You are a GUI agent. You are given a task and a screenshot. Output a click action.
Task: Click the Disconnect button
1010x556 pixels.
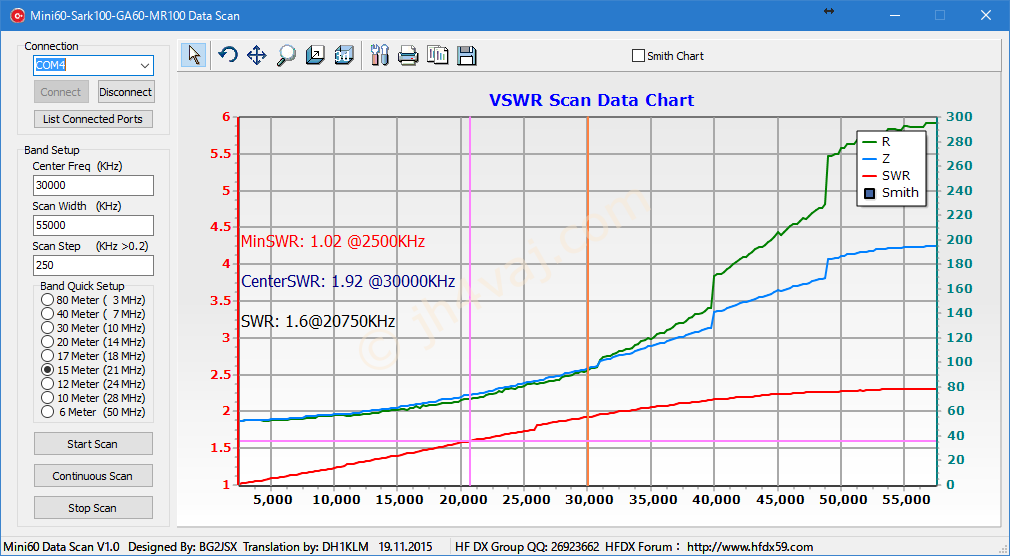tap(126, 92)
